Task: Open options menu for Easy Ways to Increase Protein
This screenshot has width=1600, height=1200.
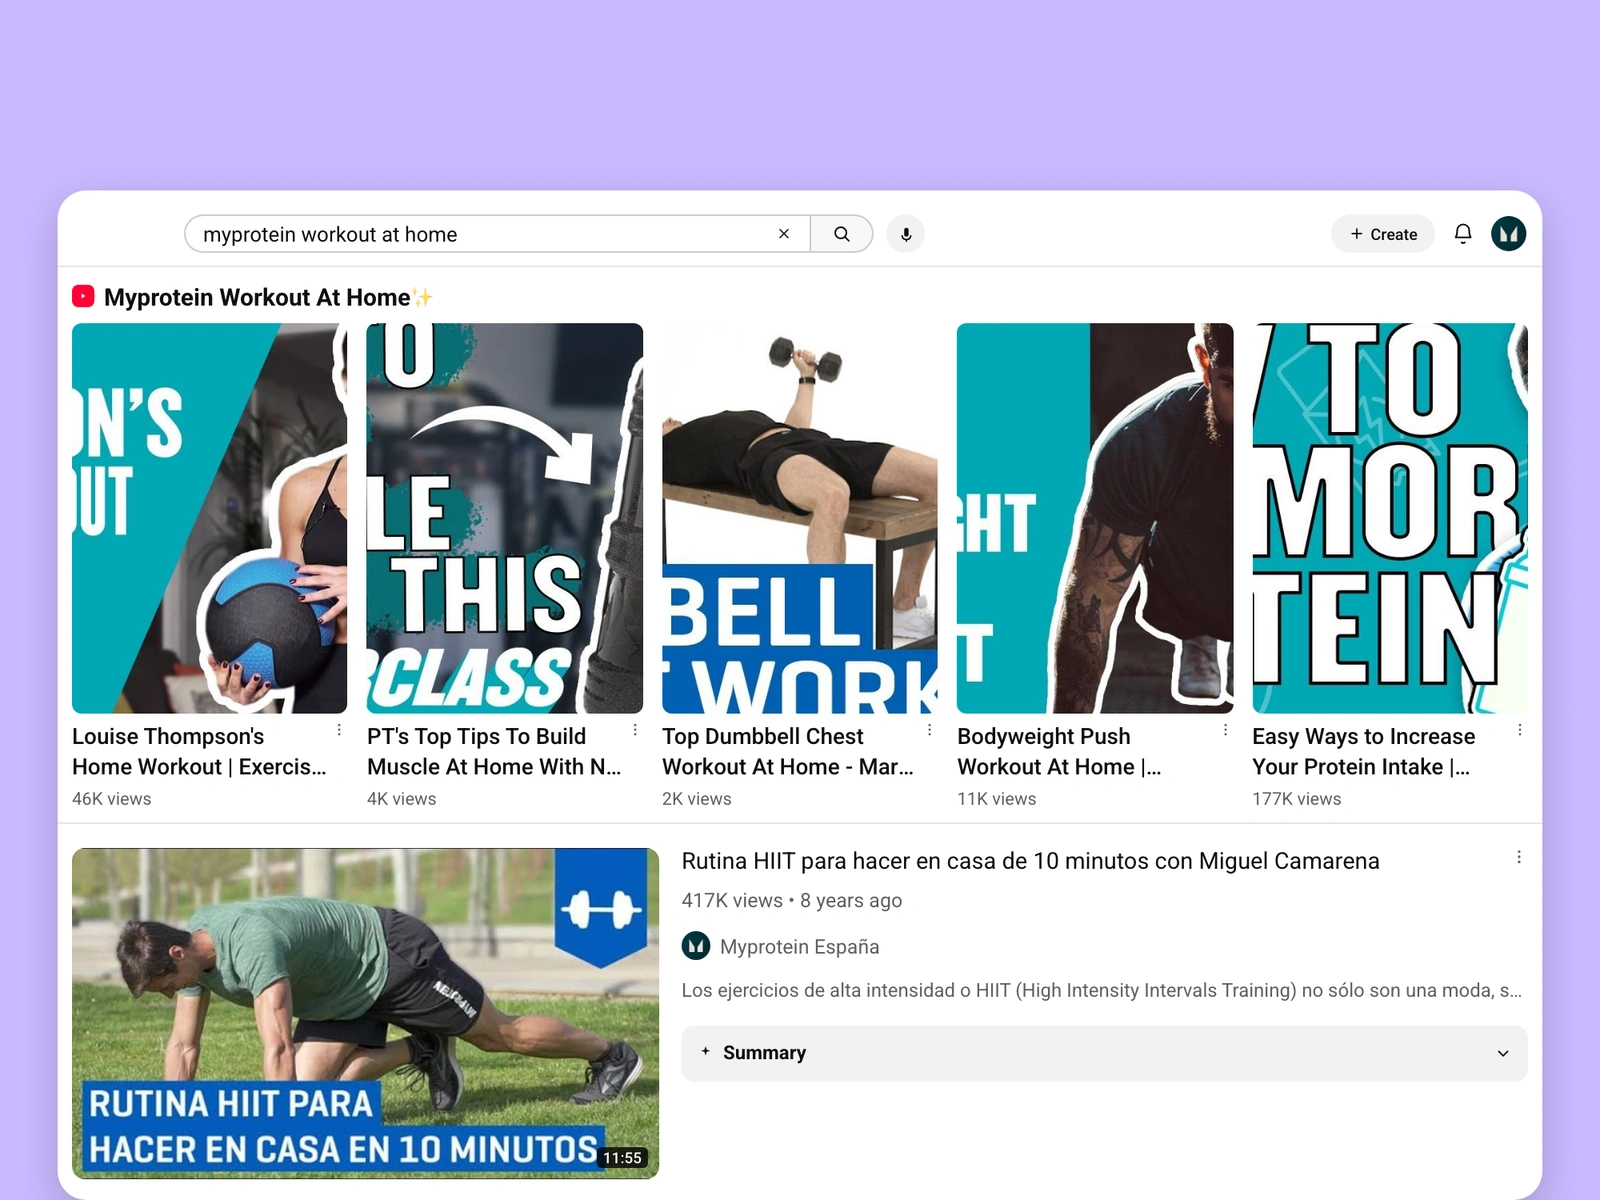Action: pyautogui.click(x=1520, y=730)
